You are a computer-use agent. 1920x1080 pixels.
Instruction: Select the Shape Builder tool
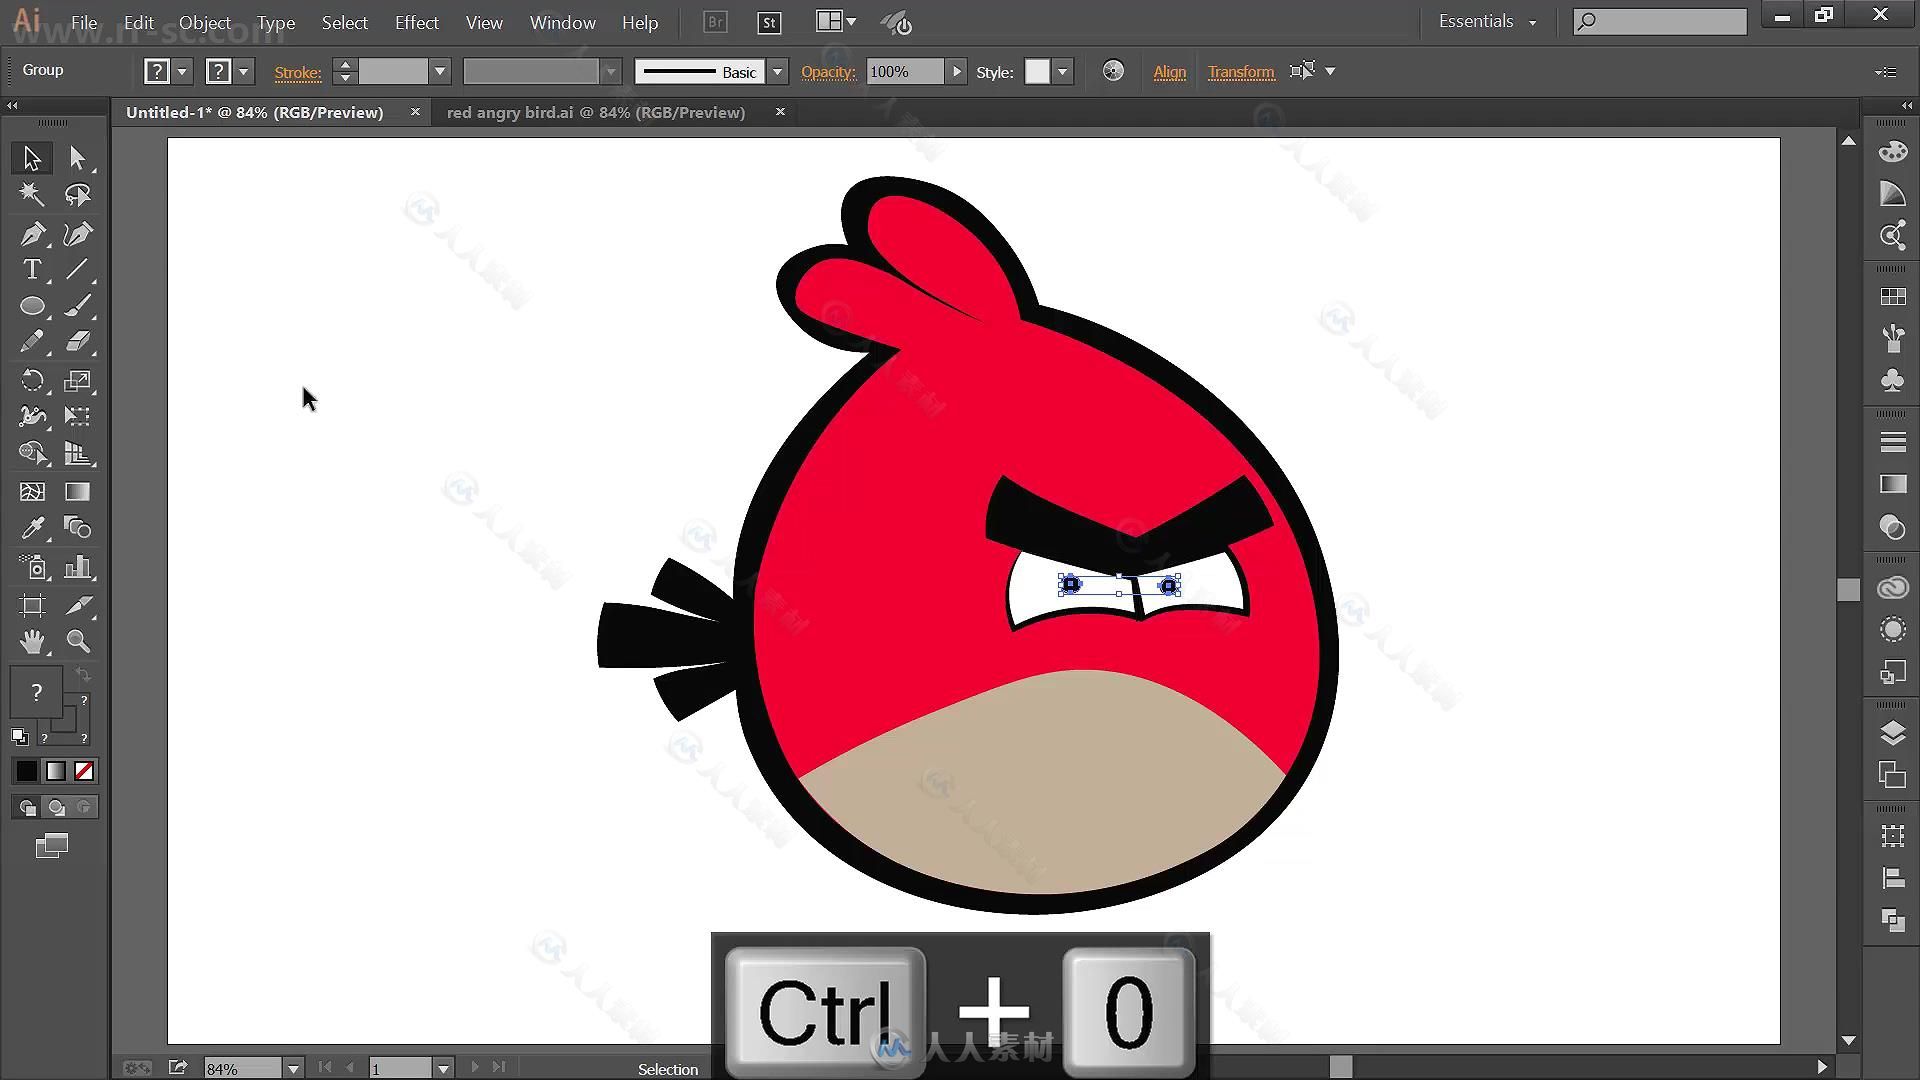click(32, 453)
